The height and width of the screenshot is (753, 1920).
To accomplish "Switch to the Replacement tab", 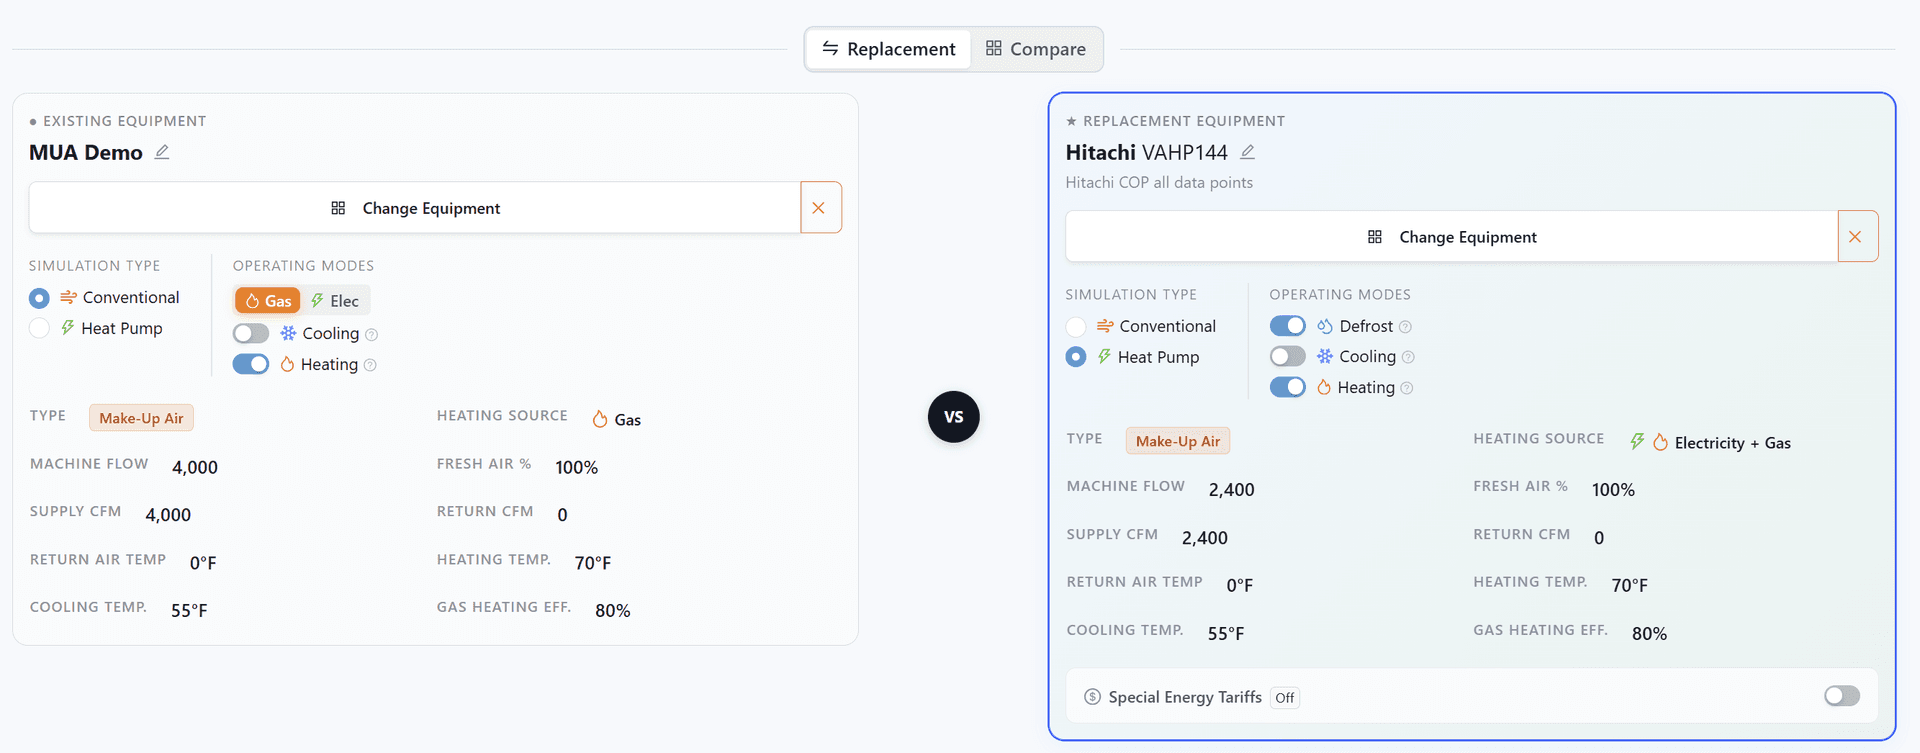I will [888, 49].
